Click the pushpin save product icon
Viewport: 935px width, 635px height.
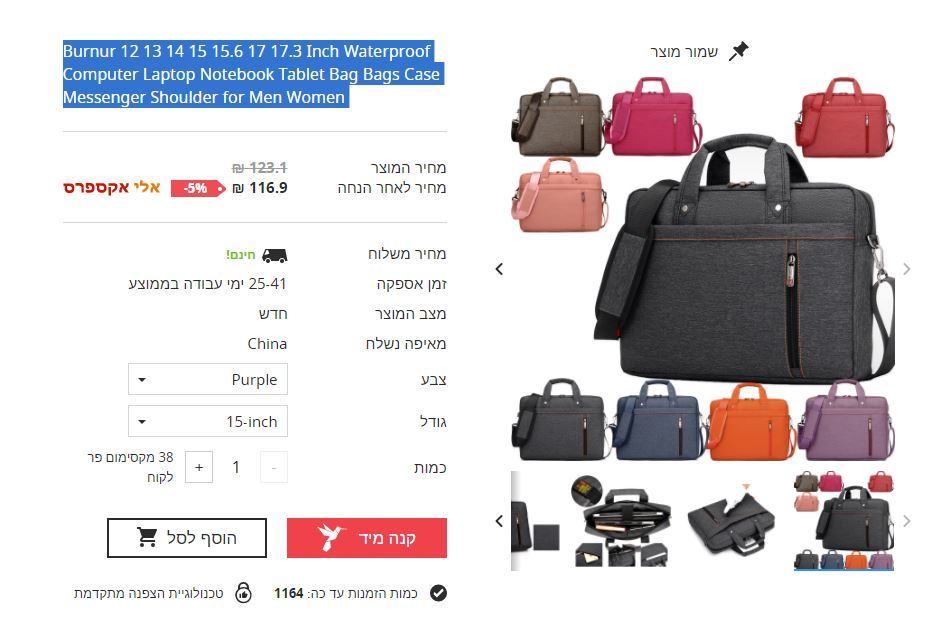(x=738, y=51)
